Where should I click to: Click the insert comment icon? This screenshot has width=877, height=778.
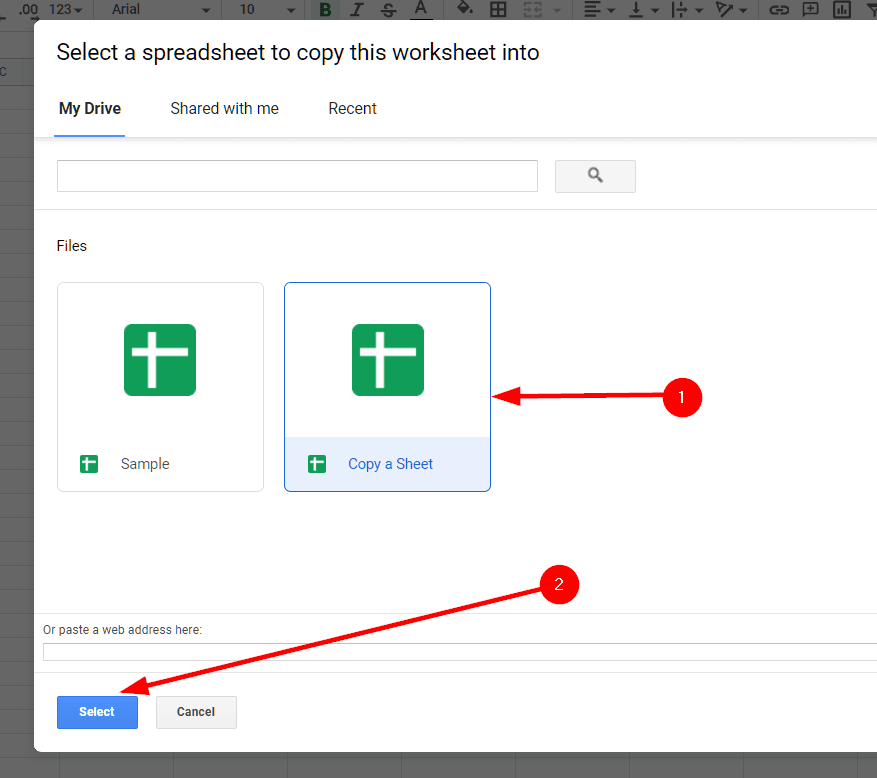coord(810,9)
